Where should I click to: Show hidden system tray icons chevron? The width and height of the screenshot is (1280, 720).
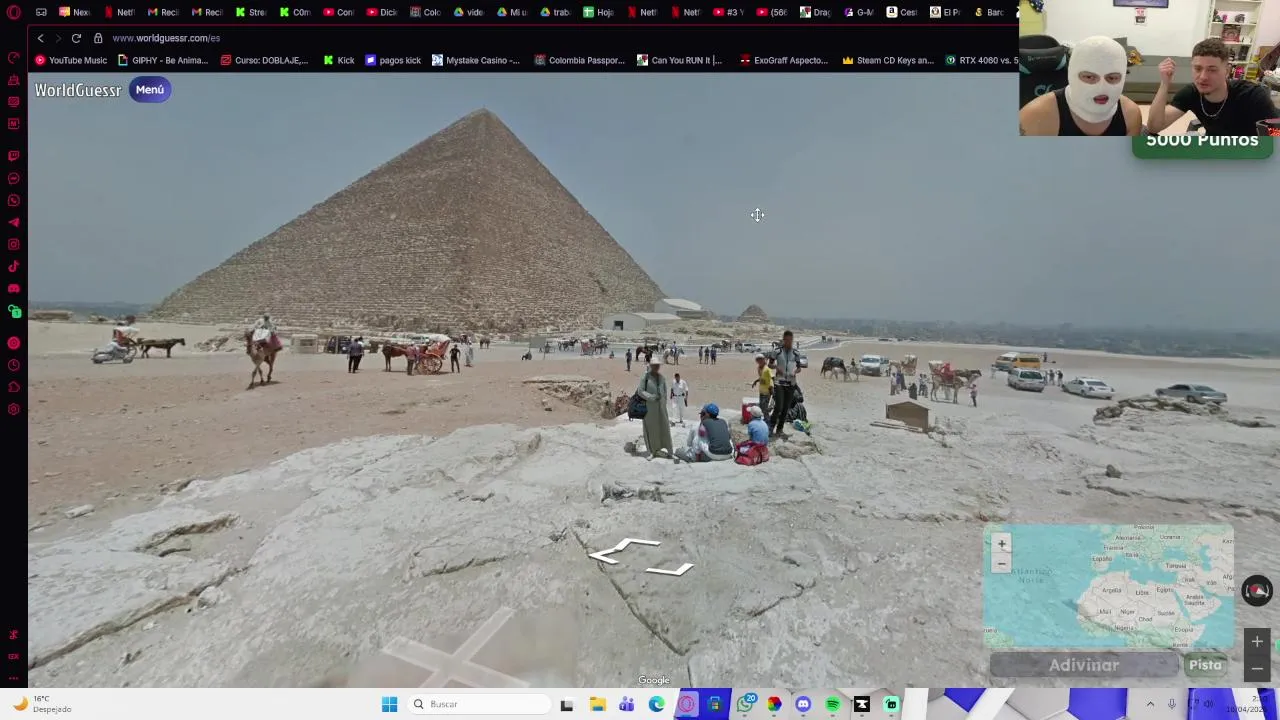point(1150,704)
